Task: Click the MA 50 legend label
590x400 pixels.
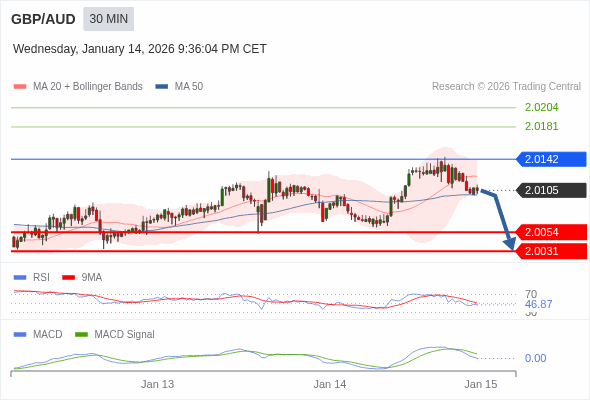Action: [189, 87]
